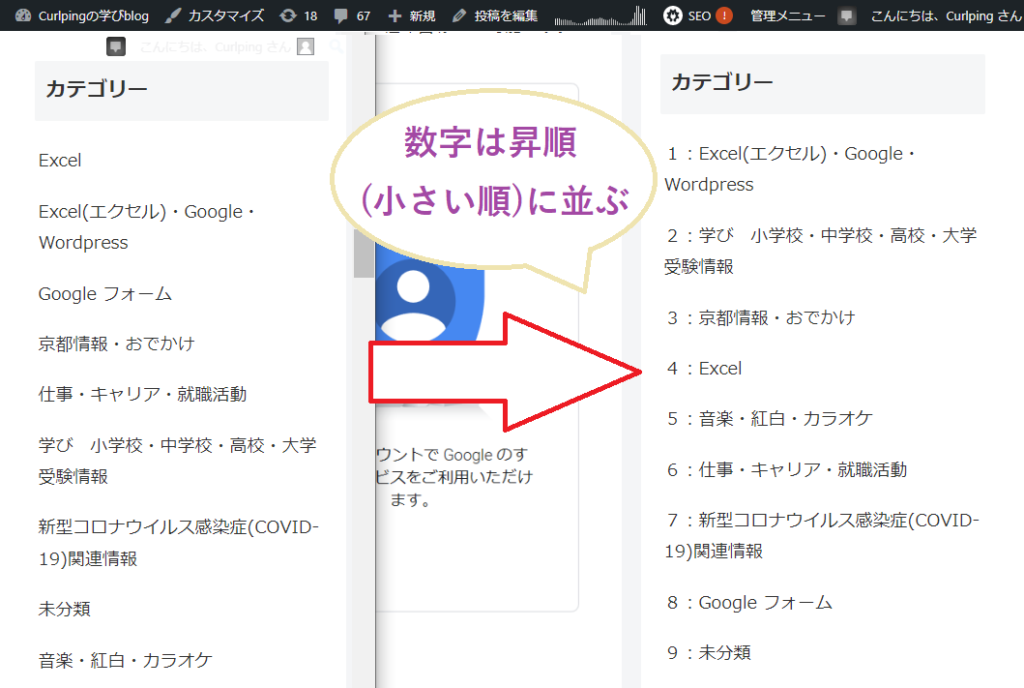The width and height of the screenshot is (1024, 688).
Task: Open 京都情報・おでかけ in left list
Action: click(116, 344)
